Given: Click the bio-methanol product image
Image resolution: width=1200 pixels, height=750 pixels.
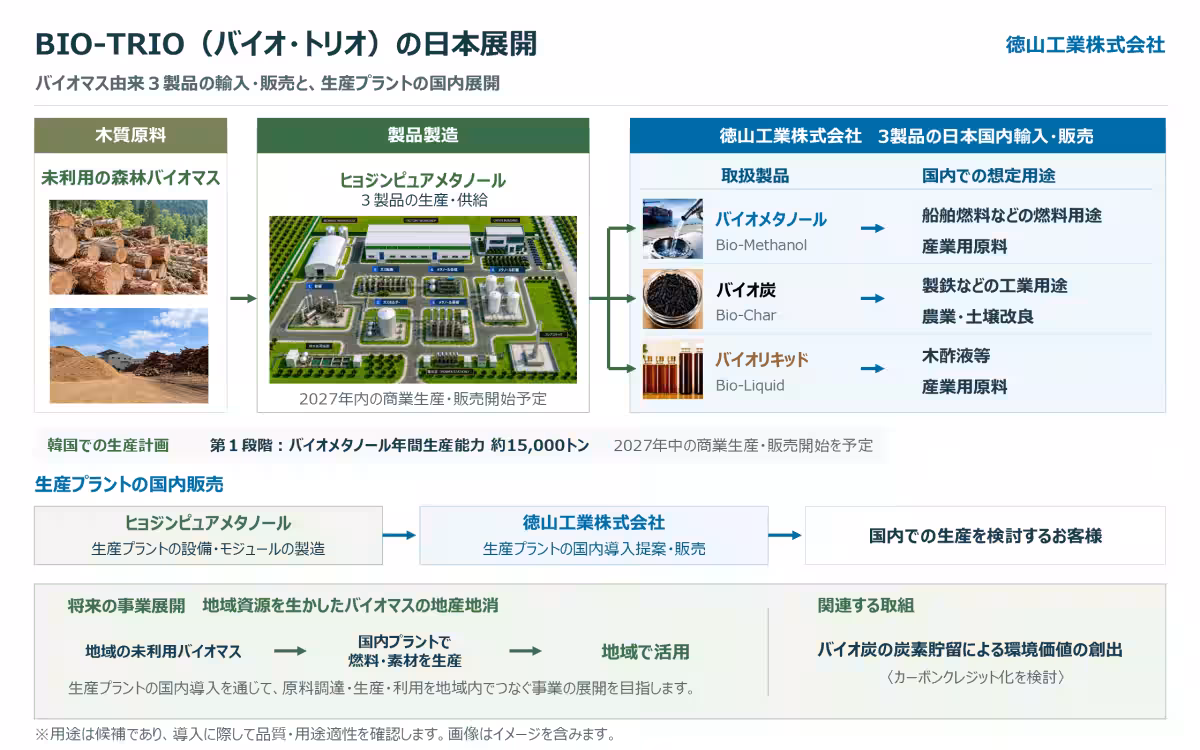Looking at the screenshot, I should click(x=672, y=229).
